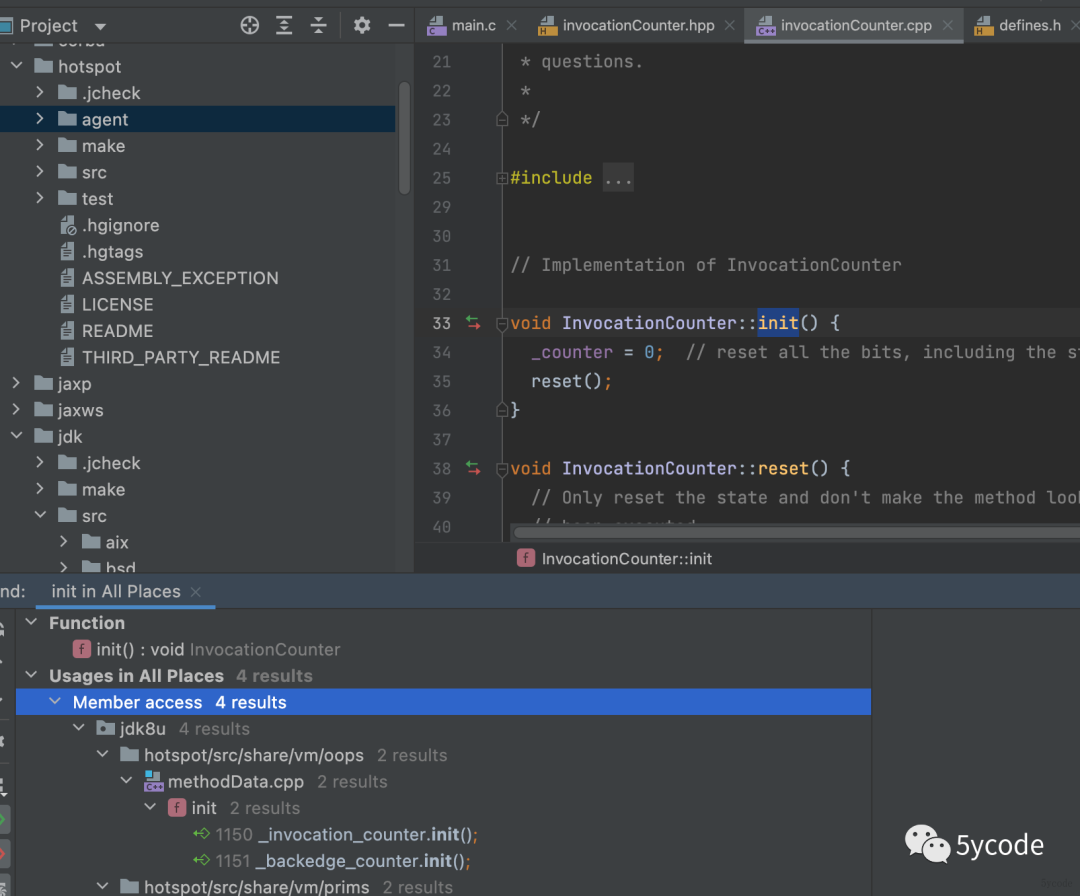Screen dimensions: 1080x896
Task: Open the Project panel settings gear
Action: click(x=362, y=25)
